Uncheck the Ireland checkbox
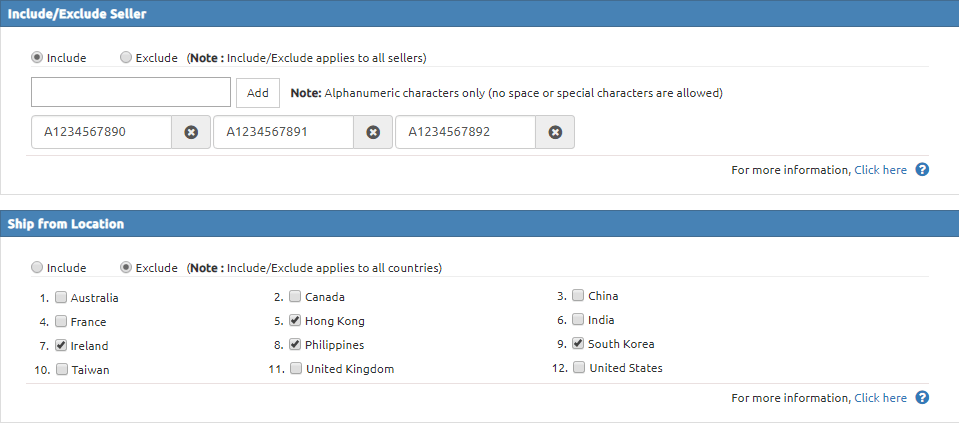Image resolution: width=959 pixels, height=423 pixels. (x=61, y=345)
